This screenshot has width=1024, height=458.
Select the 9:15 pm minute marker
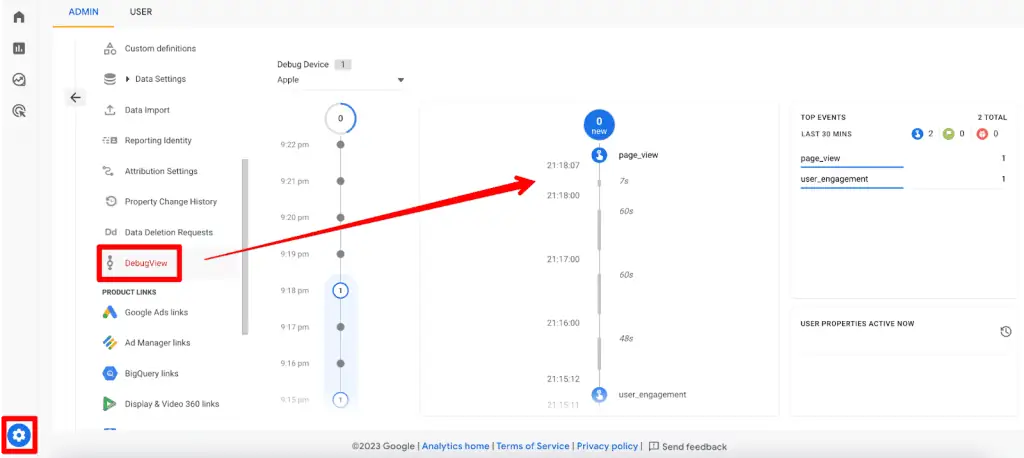tap(340, 399)
